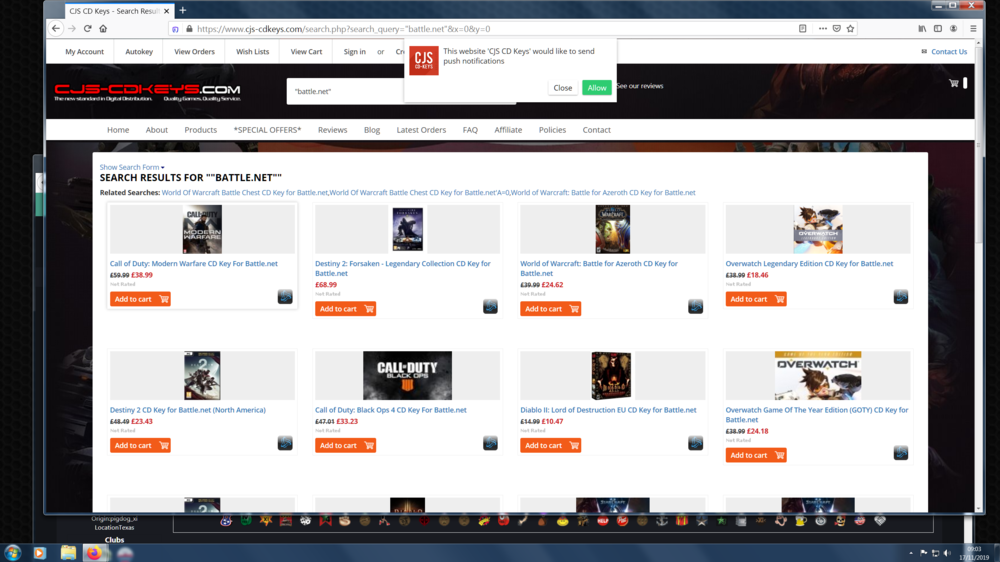Image resolution: width=1000 pixels, height=562 pixels.
Task: Click the Firefox home icon
Action: 103,29
